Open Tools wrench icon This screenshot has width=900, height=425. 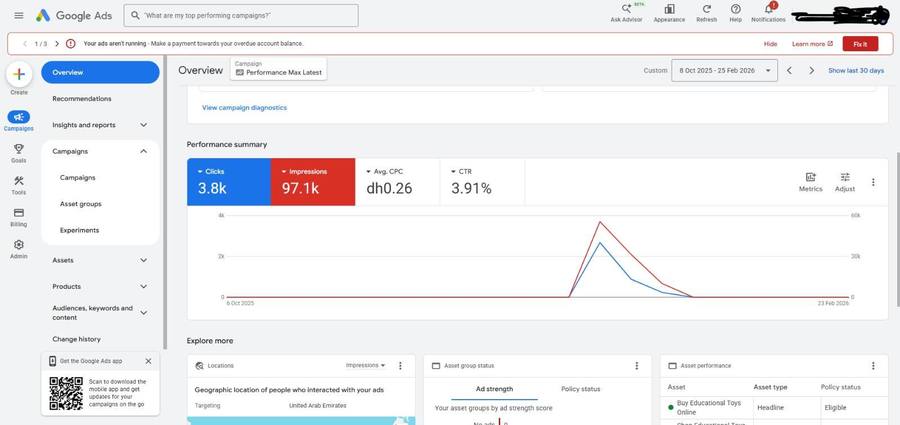[x=19, y=185]
